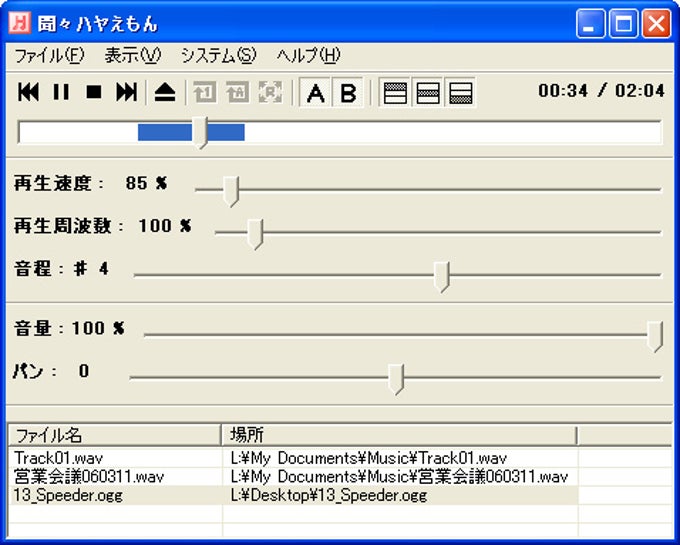This screenshot has height=545, width=680.
Task: Click the 音程 pitch slider thumb
Action: 441,277
